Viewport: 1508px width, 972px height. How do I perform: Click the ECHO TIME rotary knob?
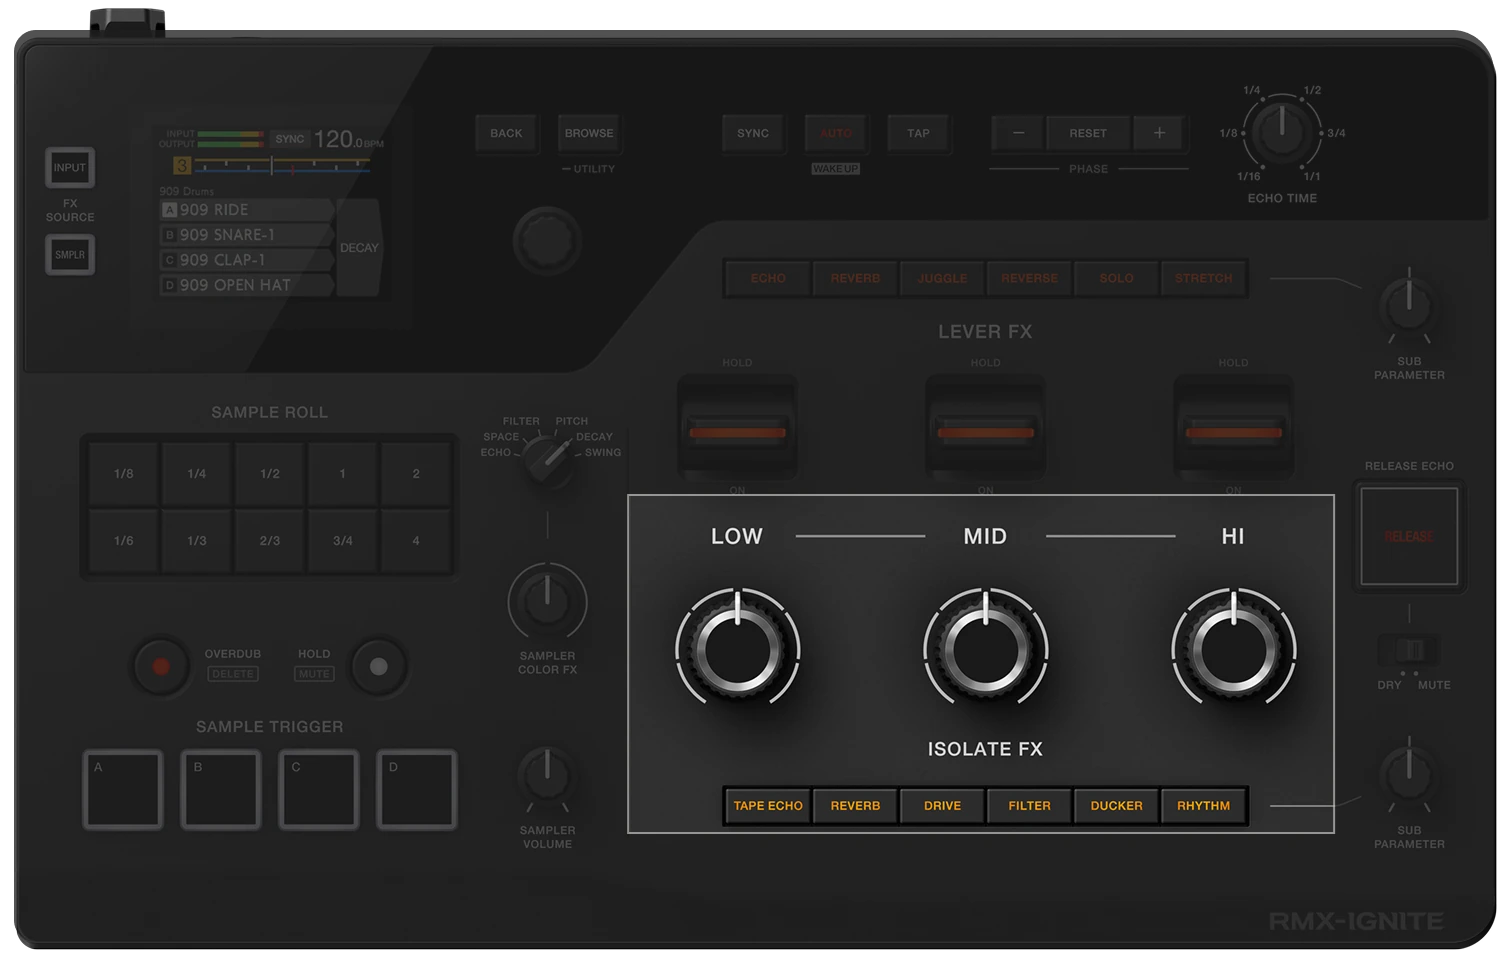[1281, 132]
